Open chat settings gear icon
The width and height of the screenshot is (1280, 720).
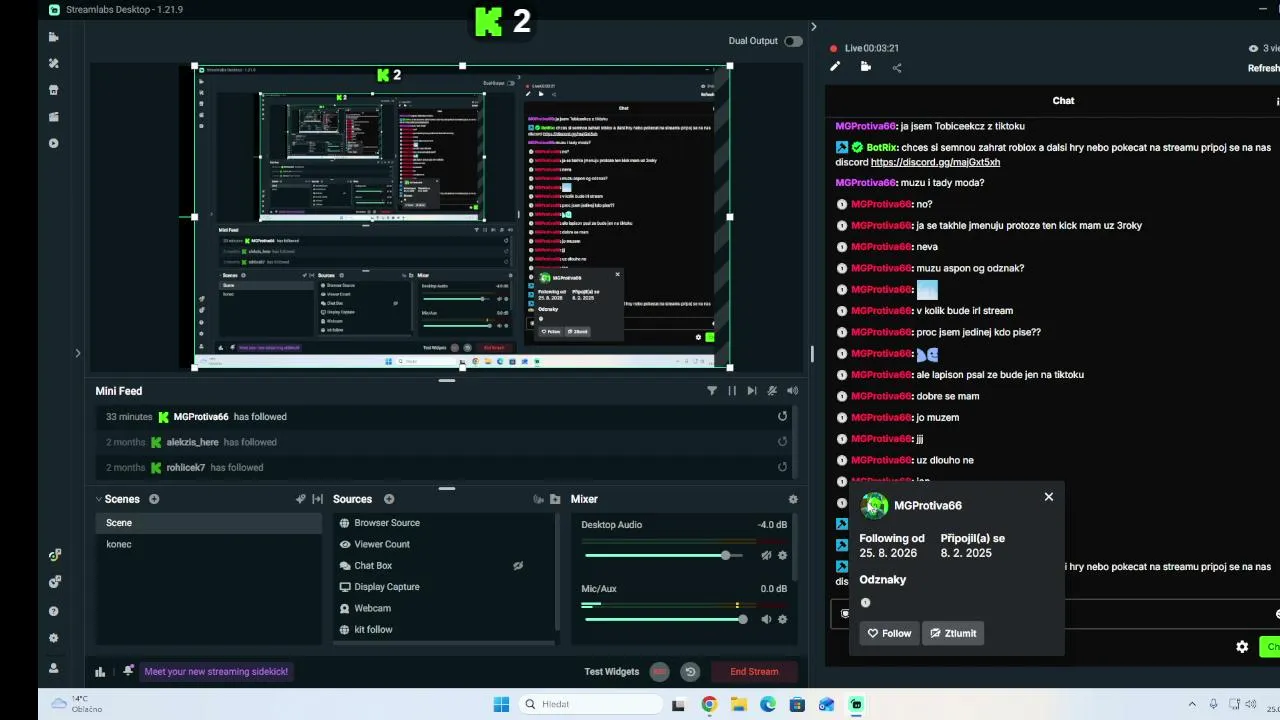[1242, 647]
